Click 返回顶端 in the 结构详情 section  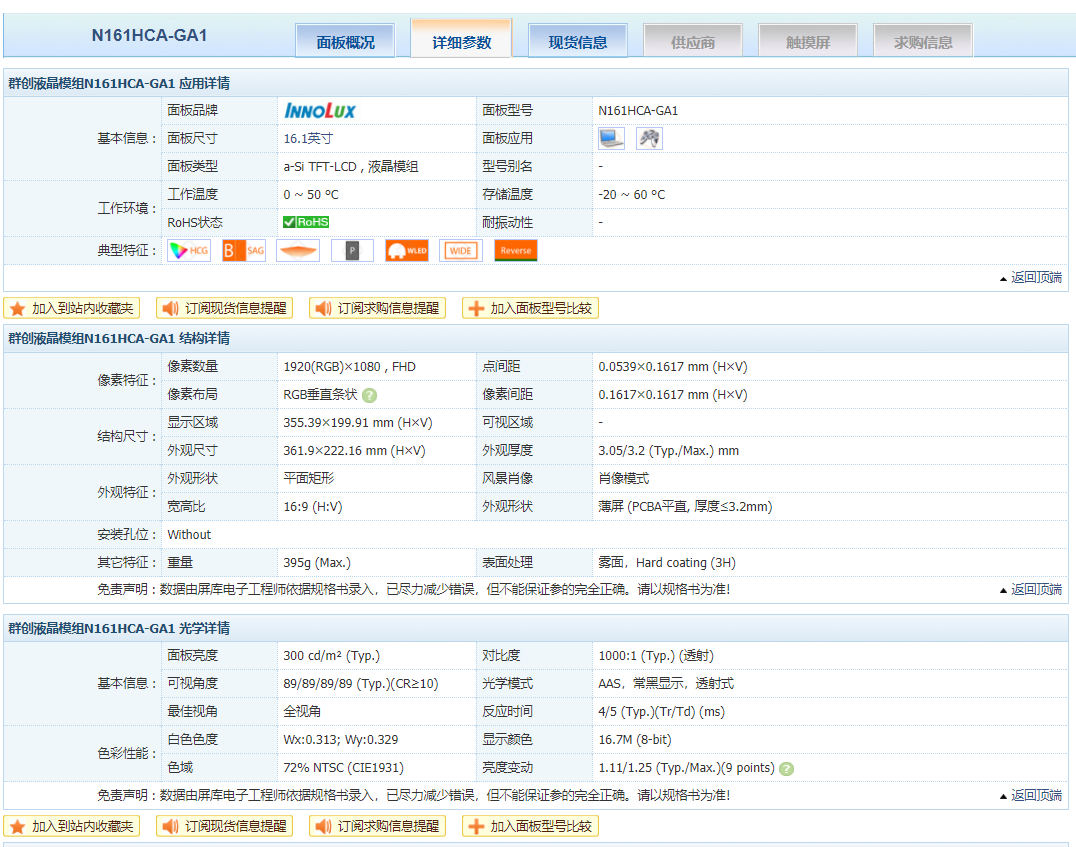click(x=1035, y=589)
